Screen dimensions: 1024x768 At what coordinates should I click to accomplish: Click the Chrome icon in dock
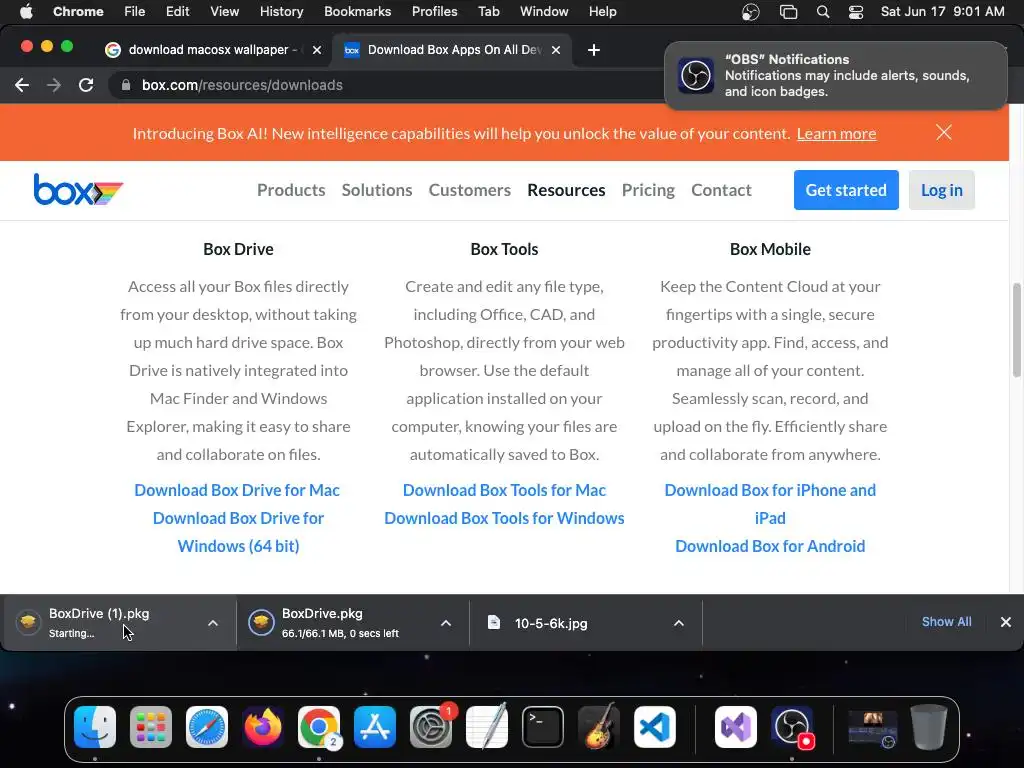(319, 727)
